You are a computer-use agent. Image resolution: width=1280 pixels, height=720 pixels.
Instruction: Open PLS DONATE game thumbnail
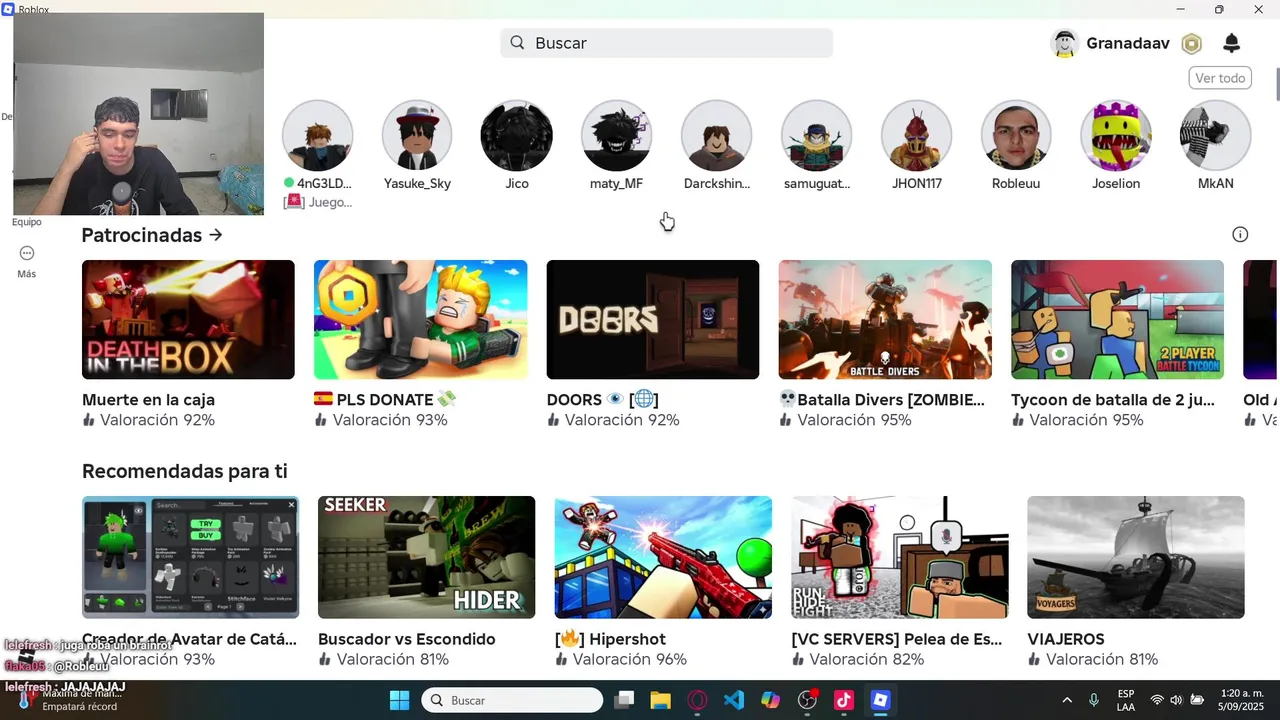[420, 319]
